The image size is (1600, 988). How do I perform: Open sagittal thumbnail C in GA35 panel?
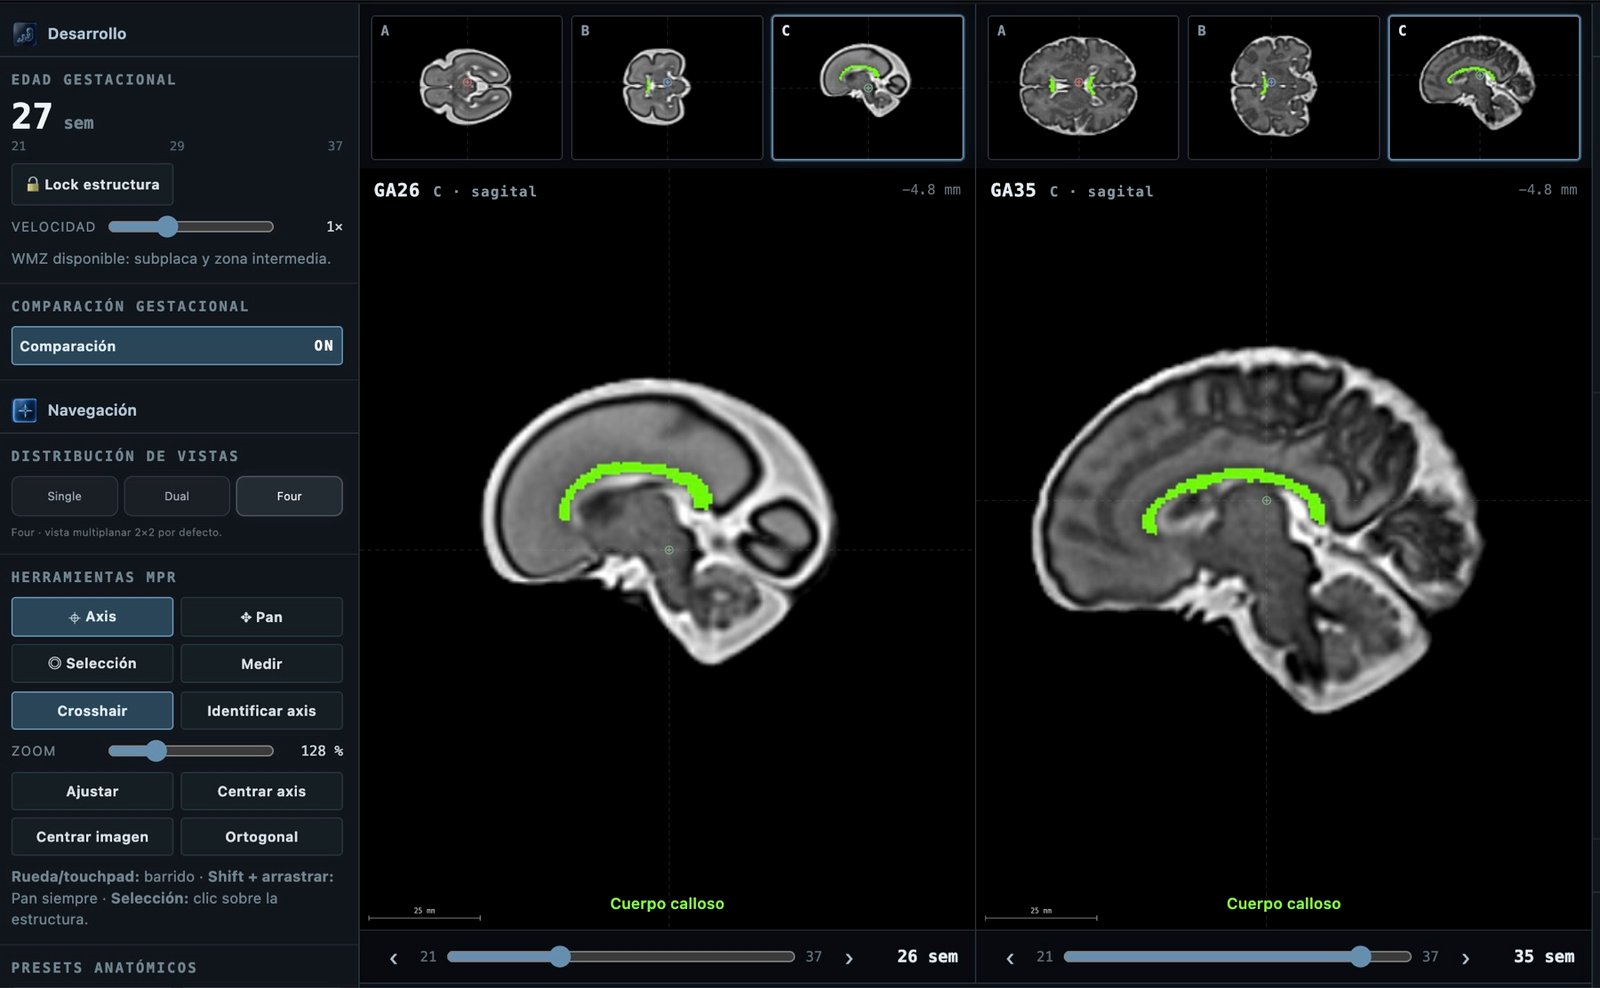coord(1484,88)
